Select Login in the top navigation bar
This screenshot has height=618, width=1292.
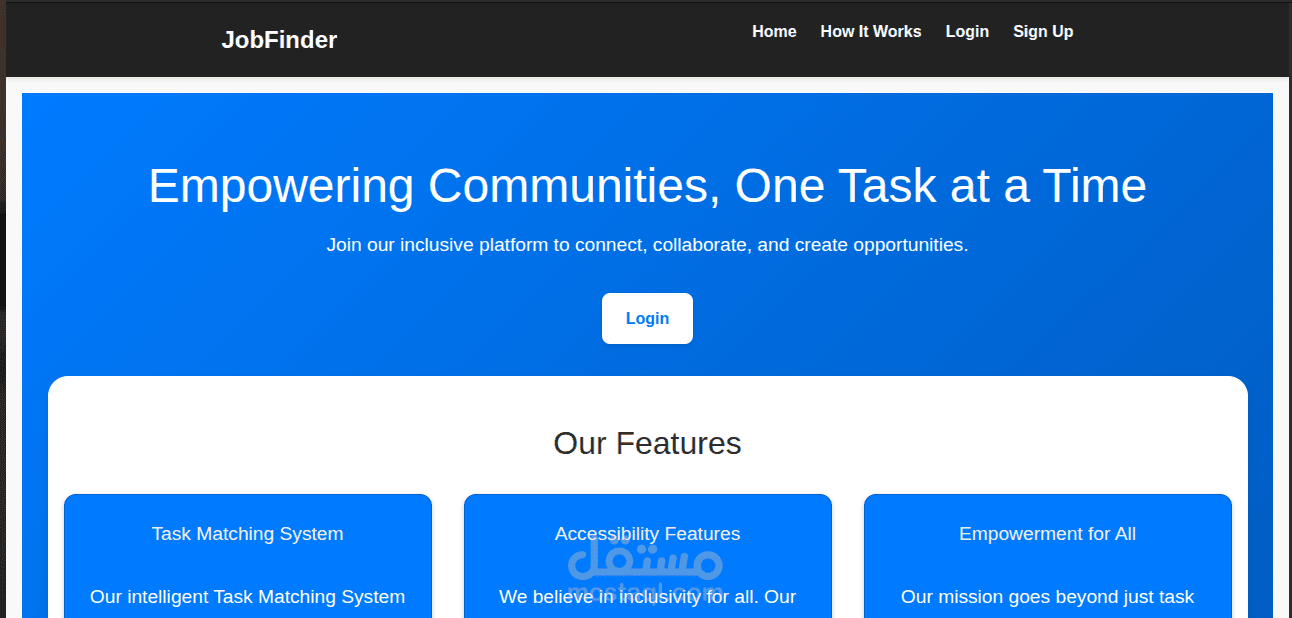coord(967,32)
